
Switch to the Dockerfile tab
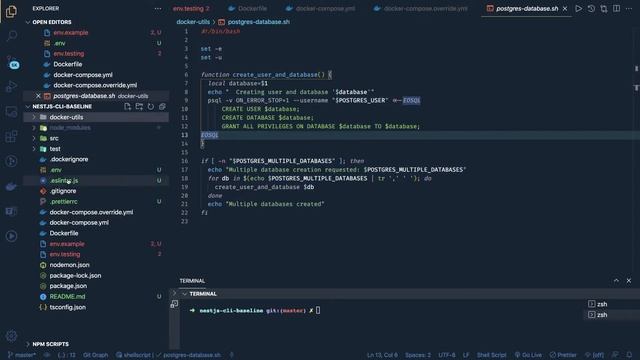tap(247, 9)
